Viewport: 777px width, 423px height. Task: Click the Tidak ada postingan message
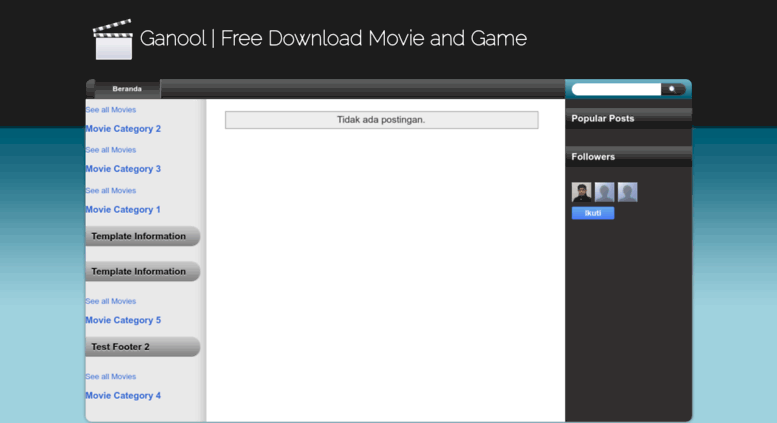[382, 120]
